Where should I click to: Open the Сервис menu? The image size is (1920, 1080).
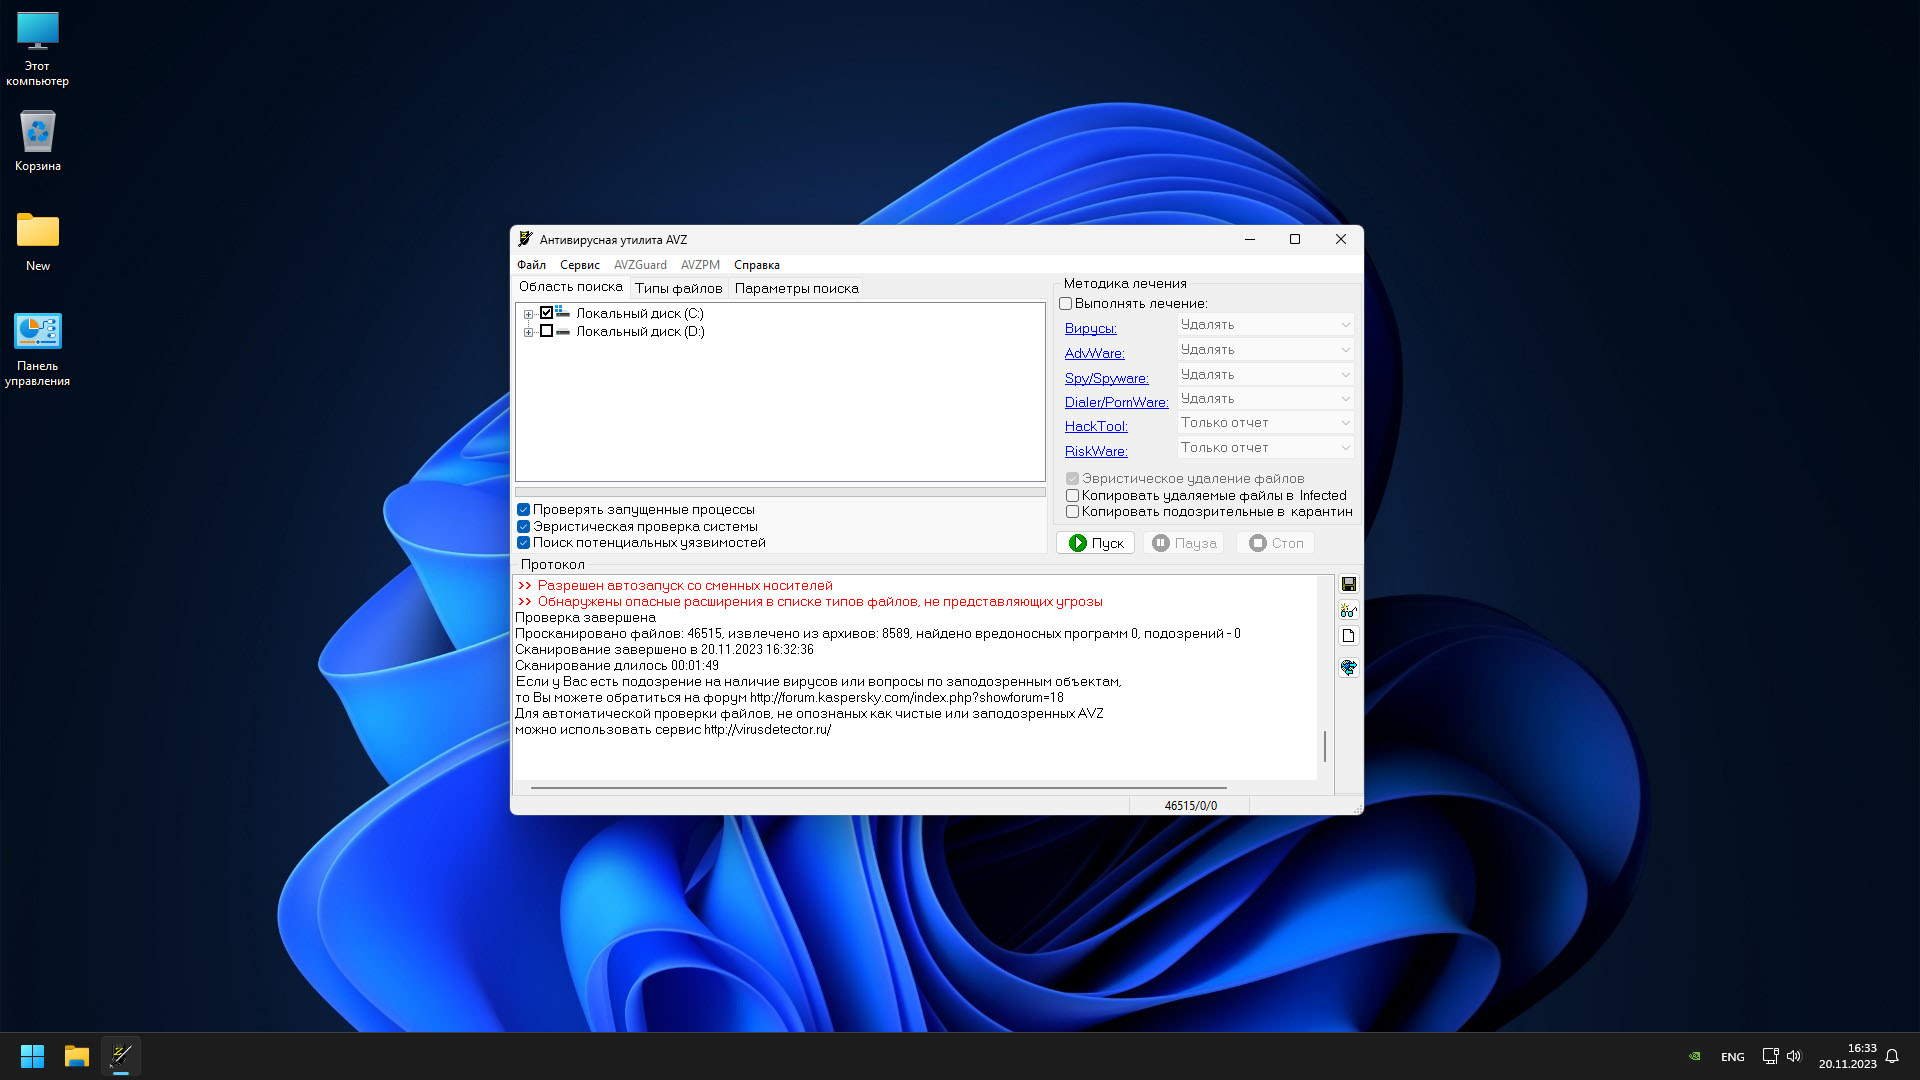[579, 265]
